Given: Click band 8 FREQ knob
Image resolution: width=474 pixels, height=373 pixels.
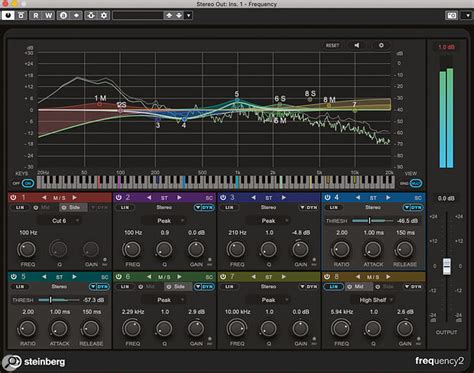Looking at the screenshot, I should 341,328.
